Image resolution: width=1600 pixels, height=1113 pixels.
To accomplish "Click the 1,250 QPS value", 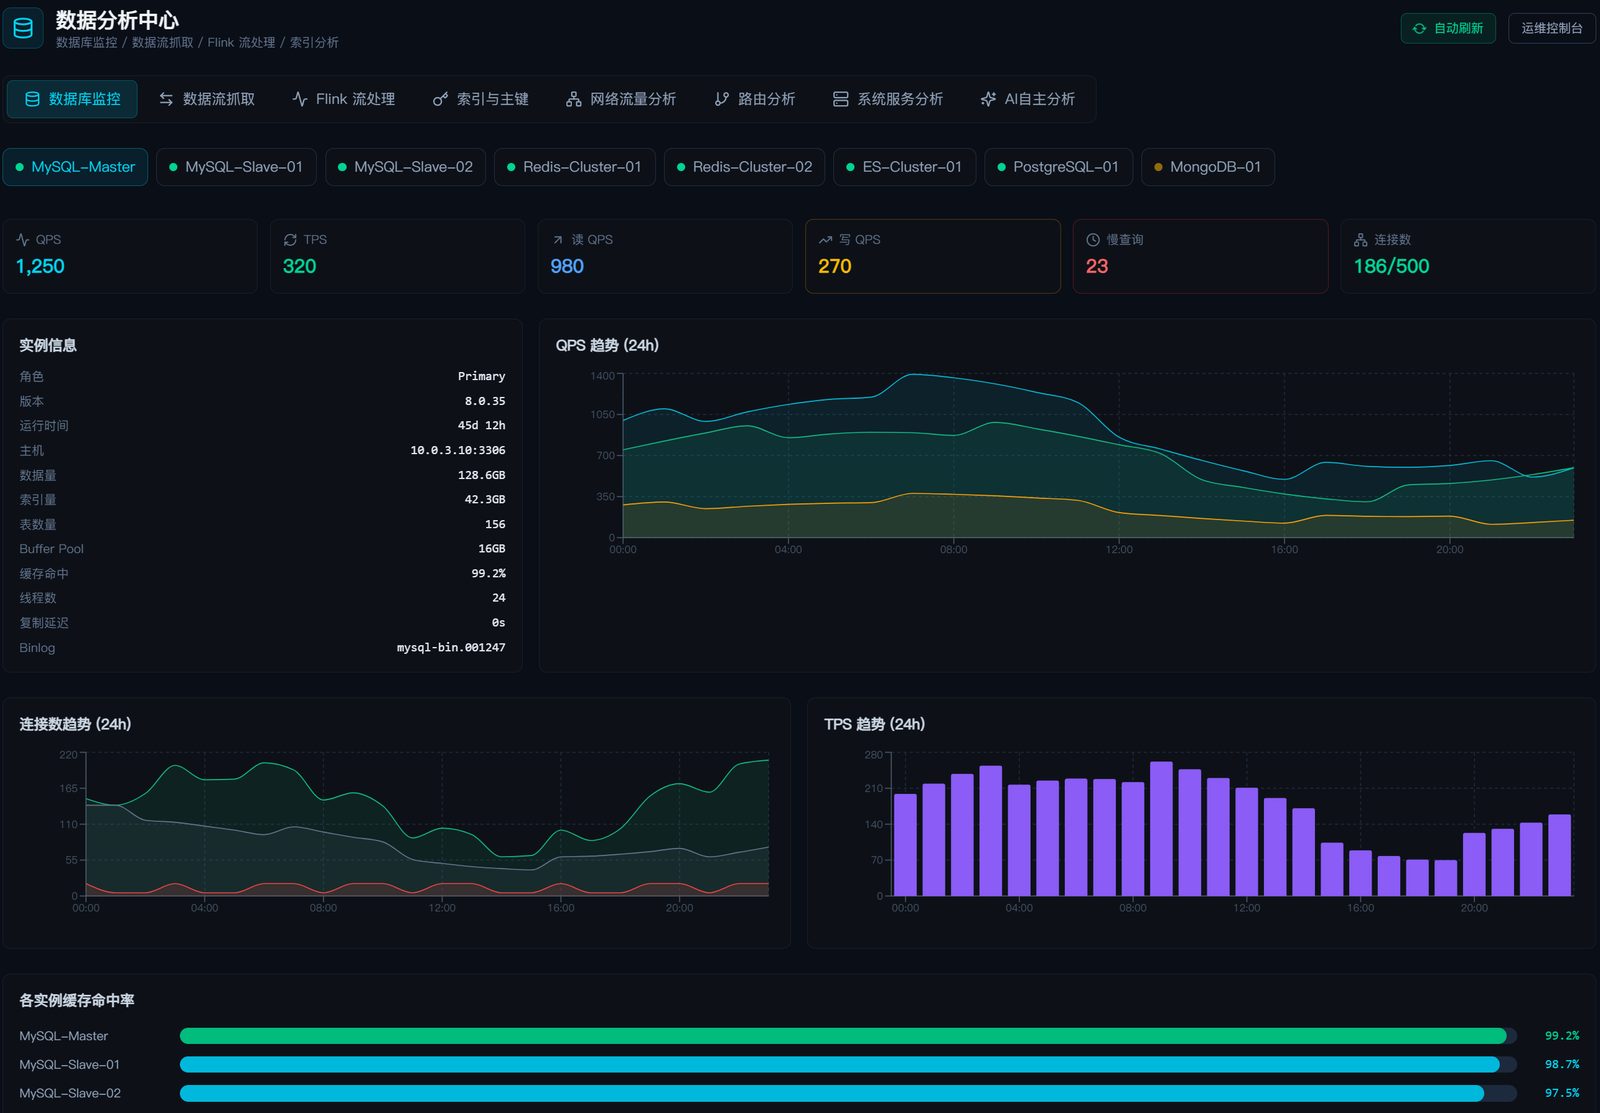I will 40,266.
